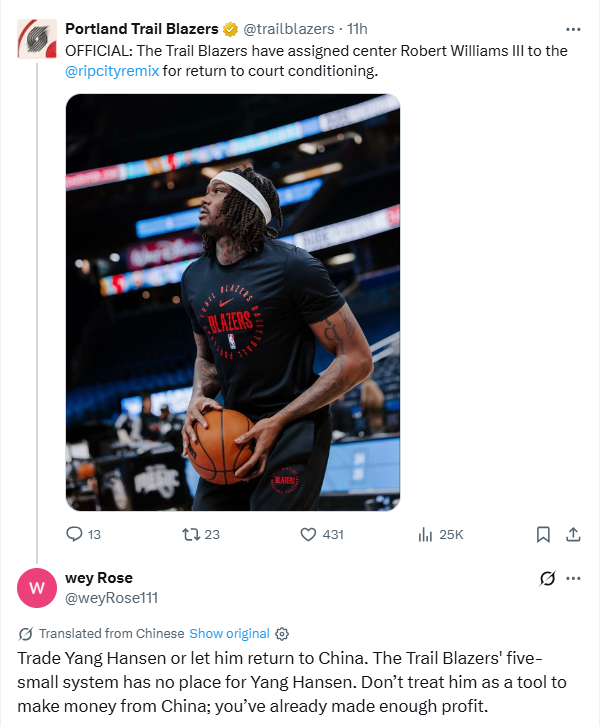This screenshot has height=726, width=600.
Task: Click the share icon on the post
Action: pyautogui.click(x=573, y=534)
